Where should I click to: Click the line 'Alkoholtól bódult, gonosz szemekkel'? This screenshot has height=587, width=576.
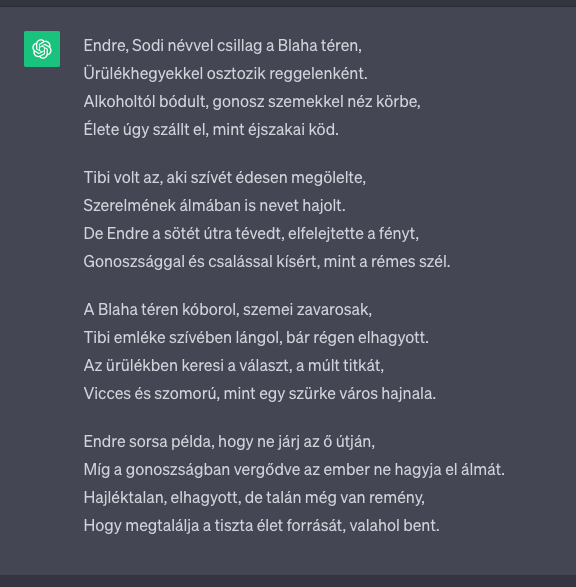tap(252, 102)
